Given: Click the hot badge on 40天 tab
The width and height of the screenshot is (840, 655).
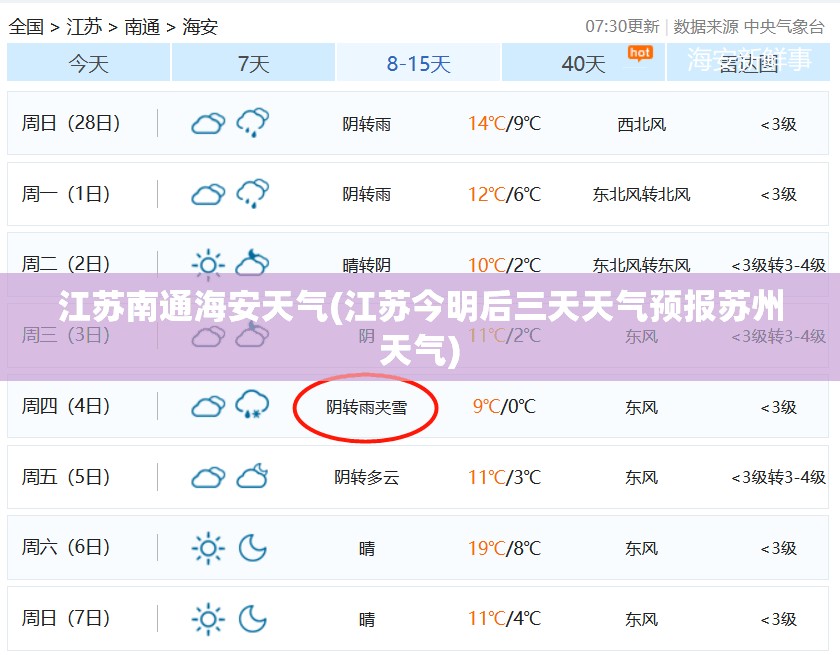Looking at the screenshot, I should tap(640, 53).
